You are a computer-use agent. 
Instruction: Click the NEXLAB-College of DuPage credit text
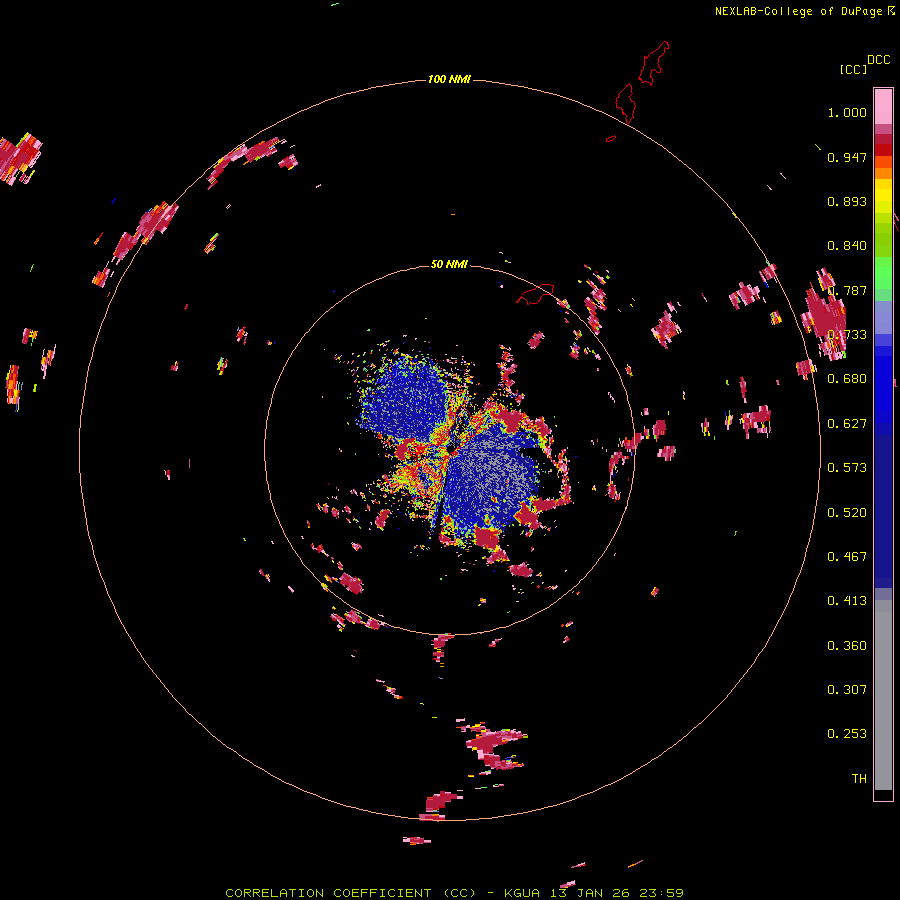click(x=798, y=11)
